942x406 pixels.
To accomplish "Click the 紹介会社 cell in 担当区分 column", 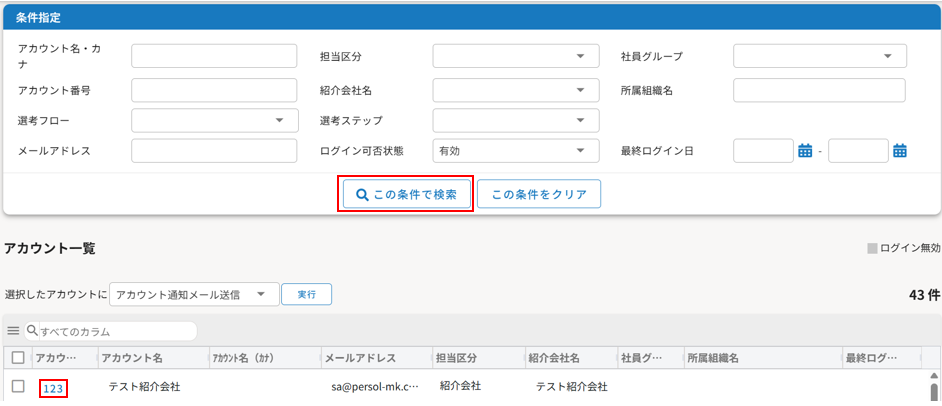I will pos(460,386).
